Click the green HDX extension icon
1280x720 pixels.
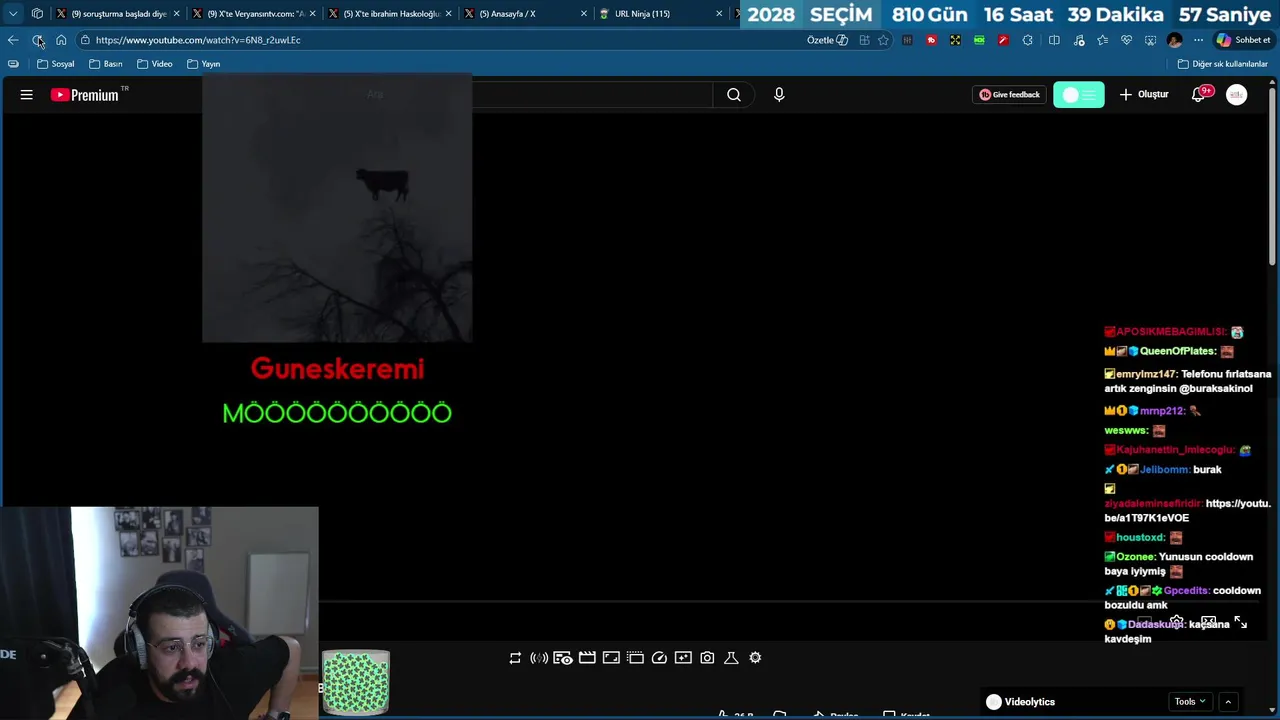pos(979,40)
